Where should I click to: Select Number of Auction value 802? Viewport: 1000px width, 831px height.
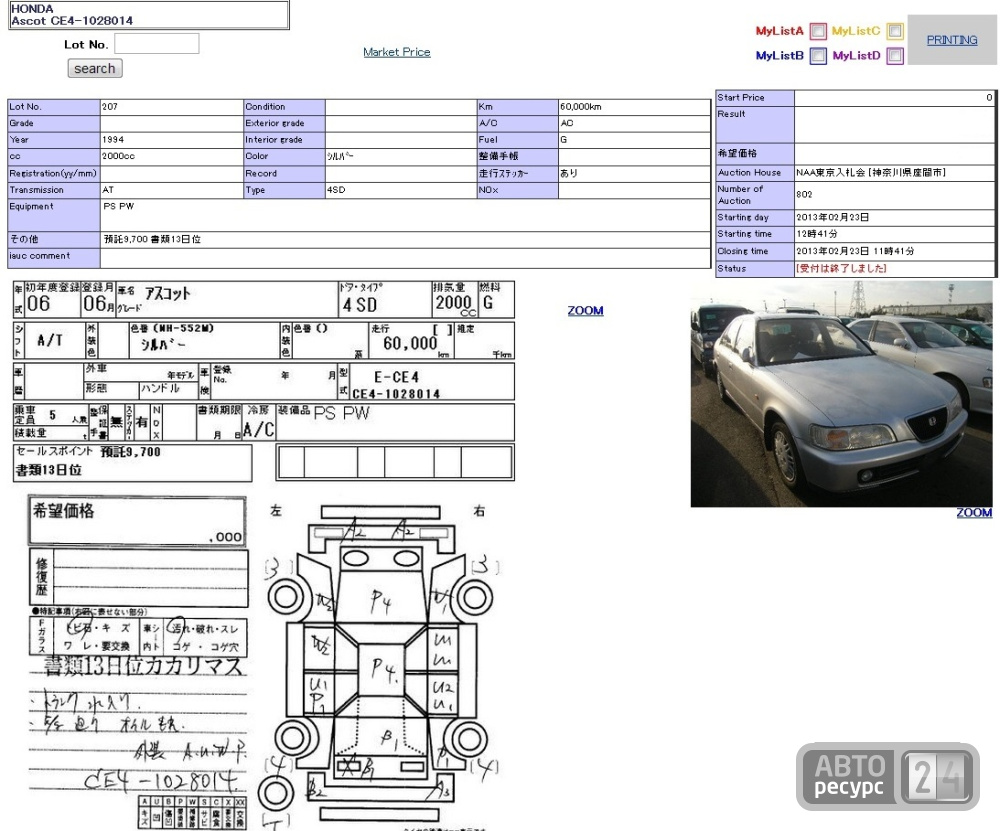804,194
